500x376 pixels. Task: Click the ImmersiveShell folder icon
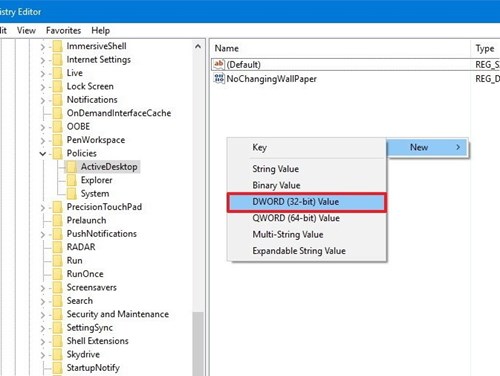[58, 46]
